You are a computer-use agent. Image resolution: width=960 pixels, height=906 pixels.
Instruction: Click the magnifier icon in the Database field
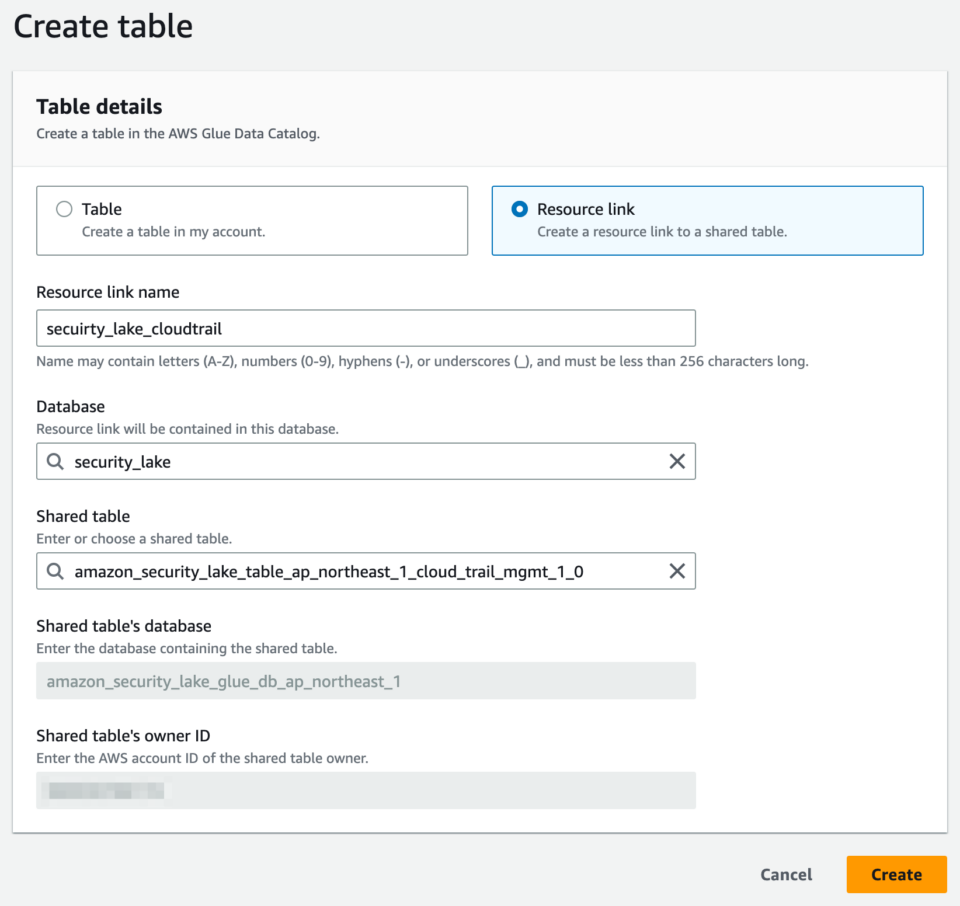point(54,461)
